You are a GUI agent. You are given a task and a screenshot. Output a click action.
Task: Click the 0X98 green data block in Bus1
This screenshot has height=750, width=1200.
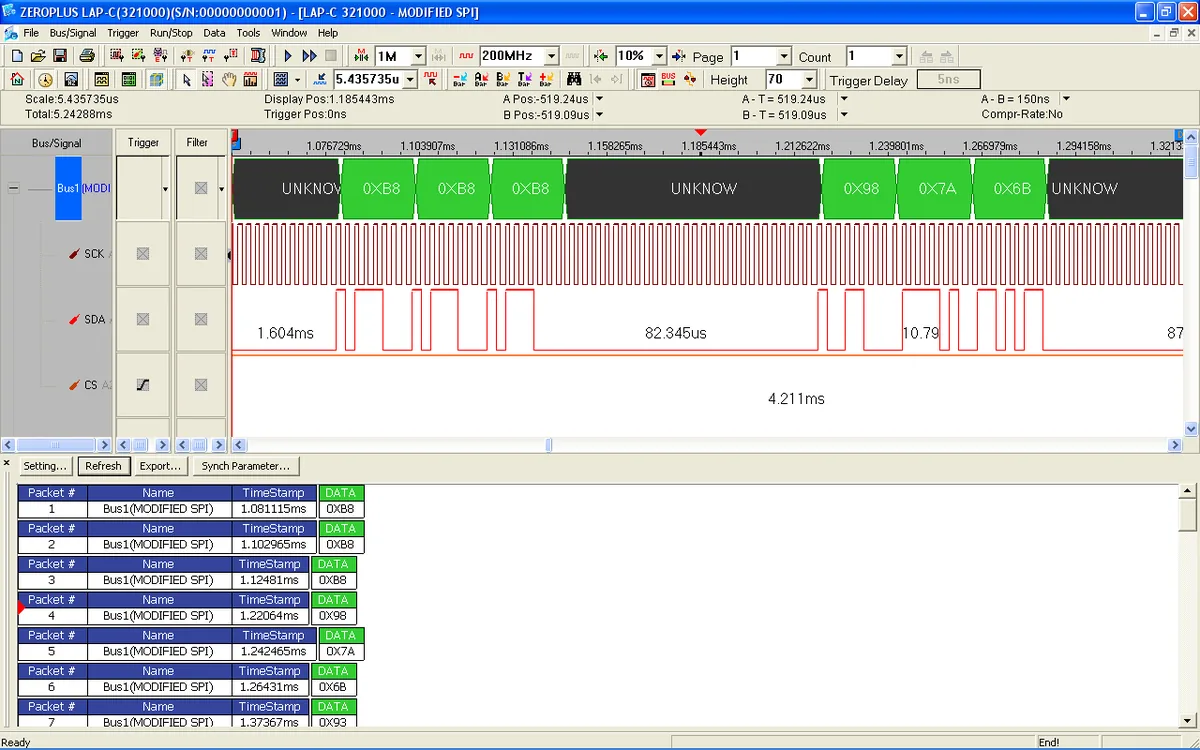(861, 188)
